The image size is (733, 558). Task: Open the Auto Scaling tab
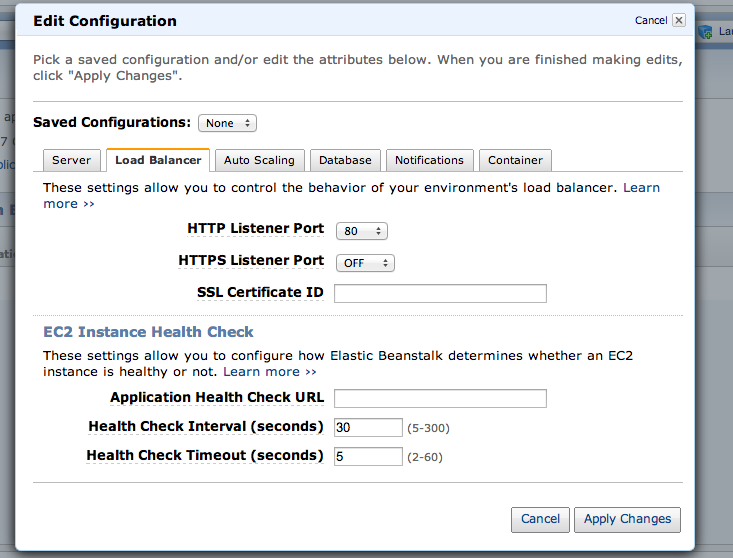259,160
